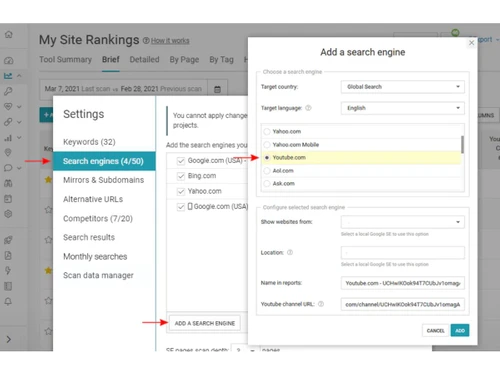Click the Name in reports field

(402, 283)
